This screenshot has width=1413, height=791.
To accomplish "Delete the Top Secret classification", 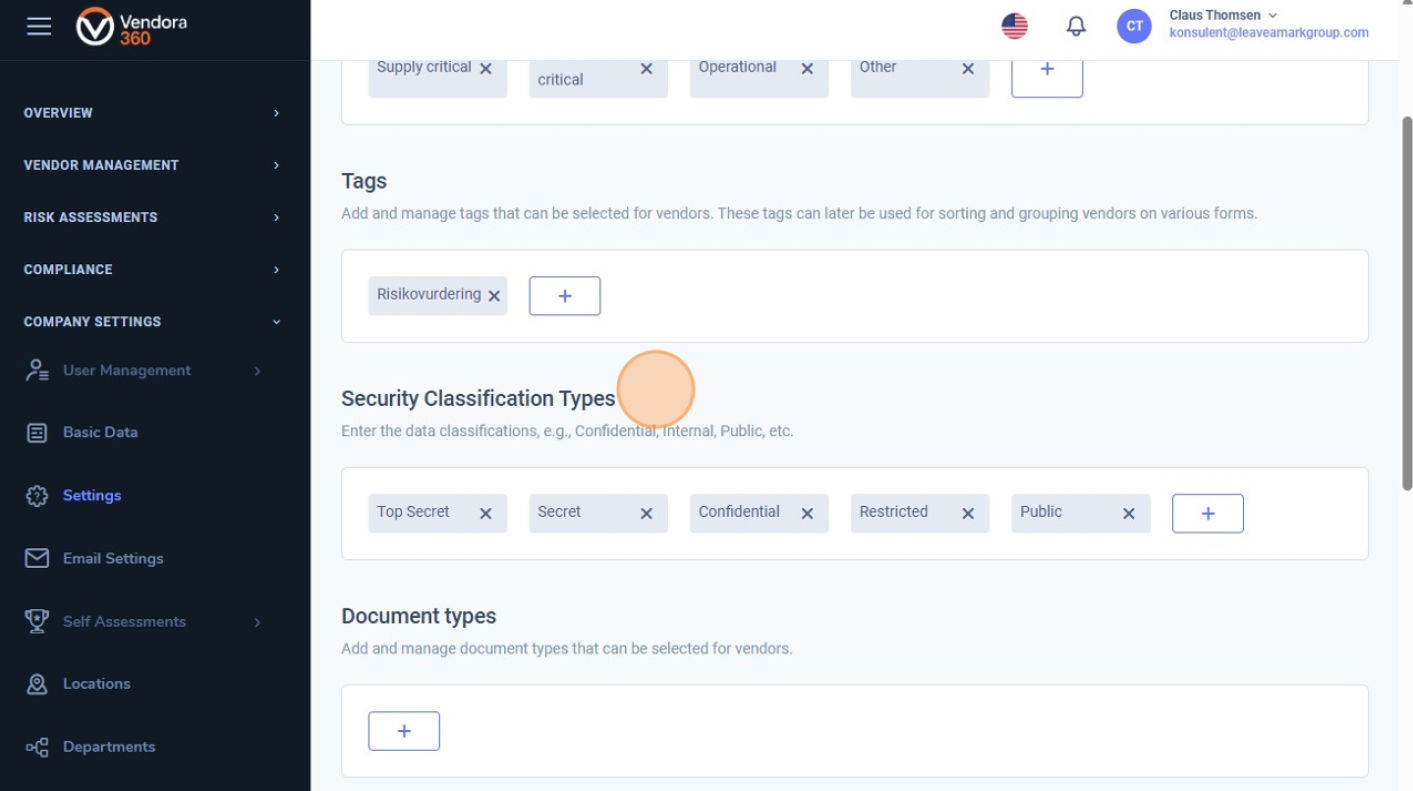I will [486, 514].
